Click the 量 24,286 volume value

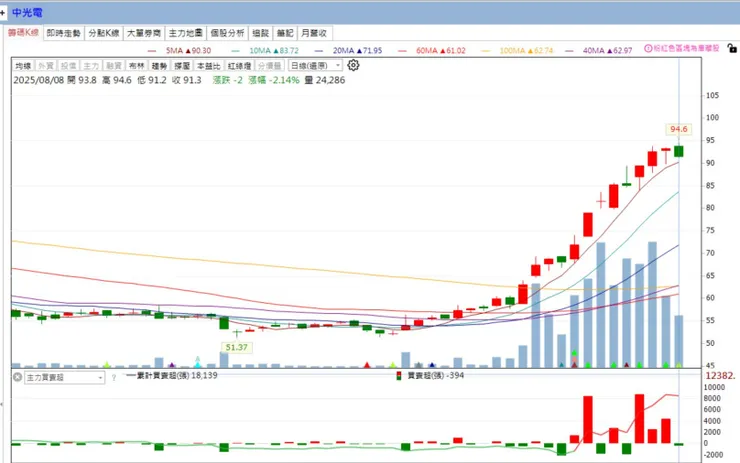325,80
